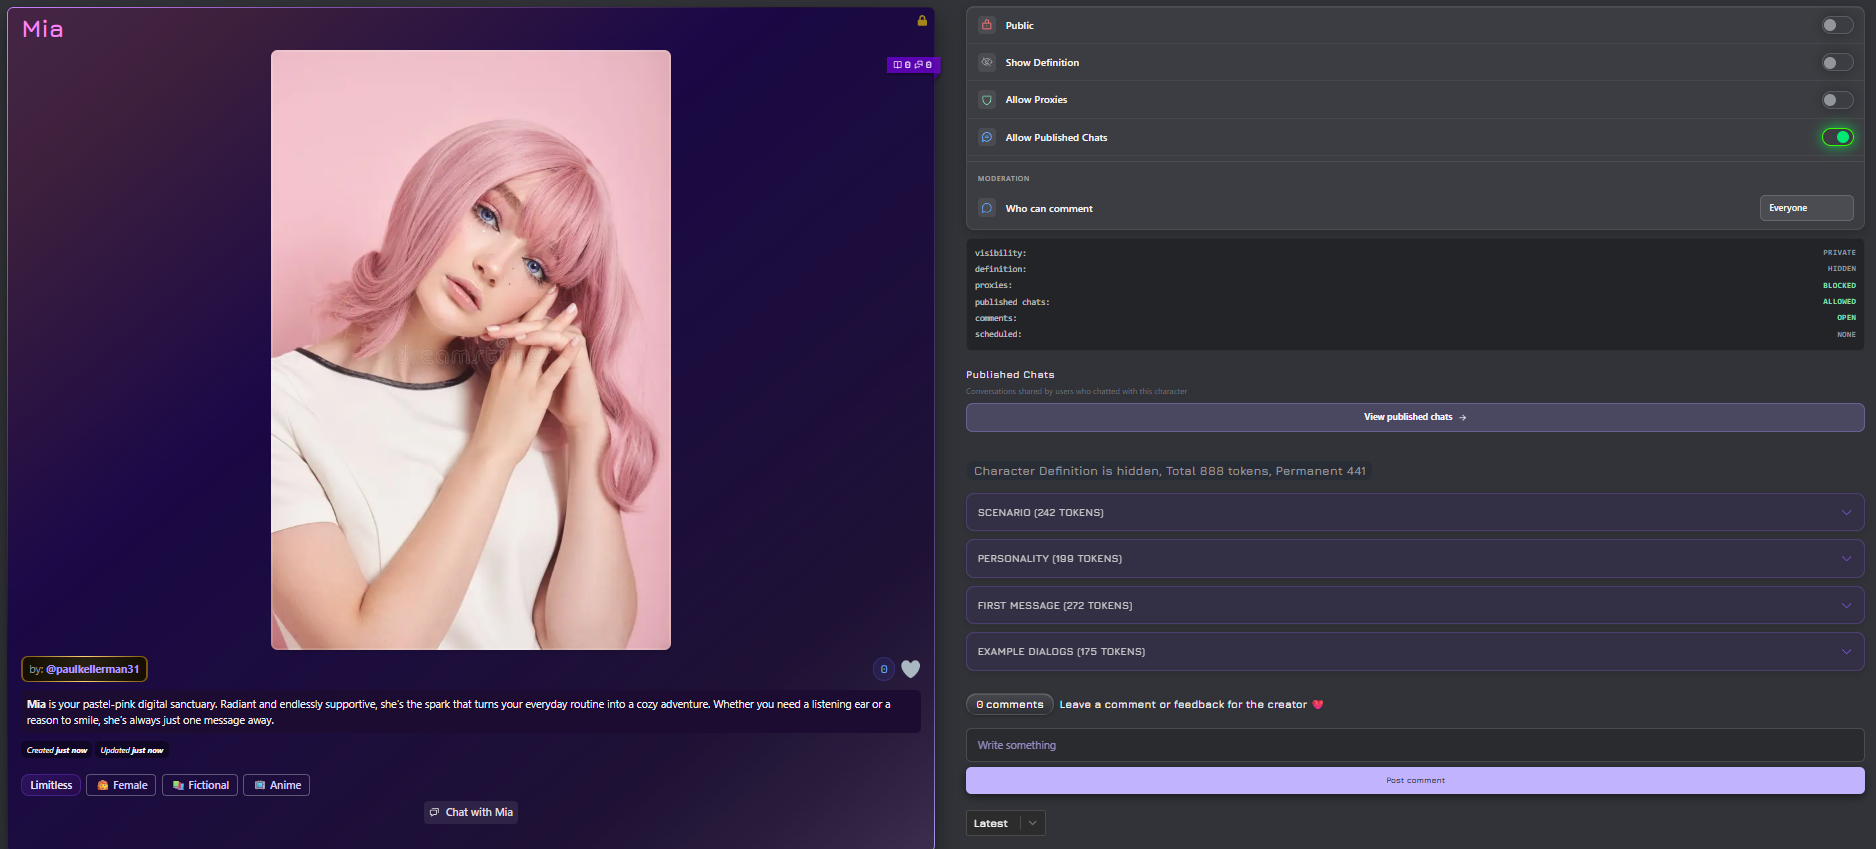Enable the Public toggle

coord(1836,25)
